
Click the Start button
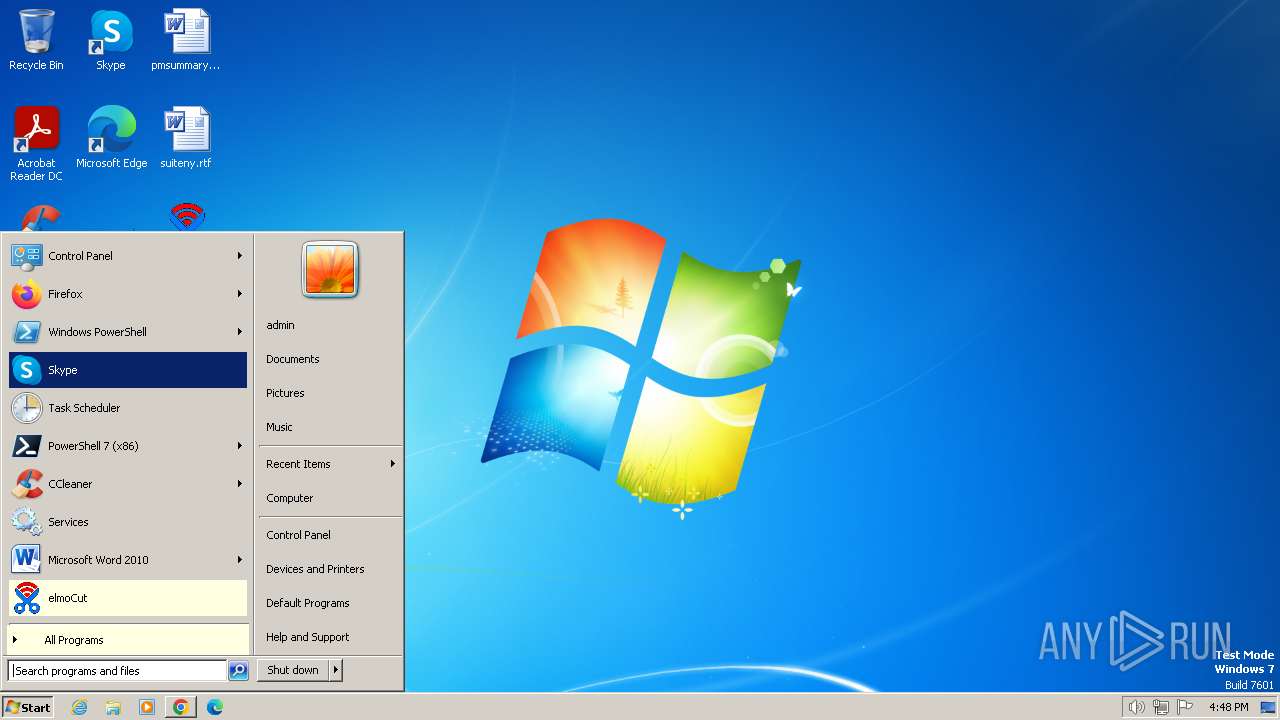(x=28, y=707)
